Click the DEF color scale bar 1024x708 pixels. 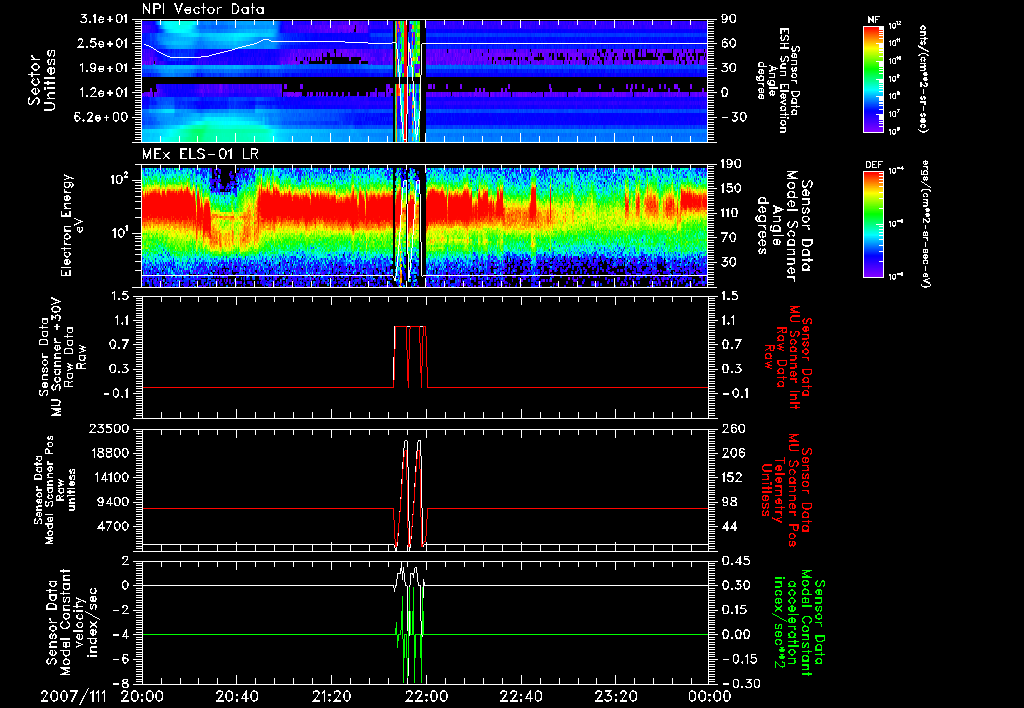(874, 223)
